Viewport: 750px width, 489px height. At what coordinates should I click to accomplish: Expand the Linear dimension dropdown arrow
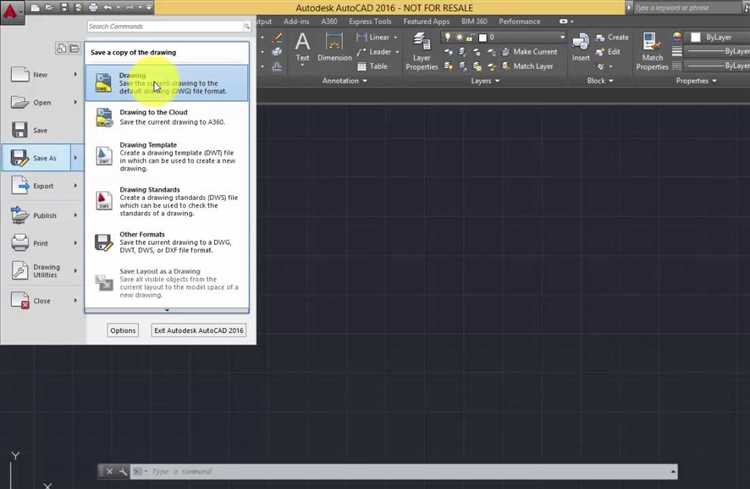[x=397, y=37]
